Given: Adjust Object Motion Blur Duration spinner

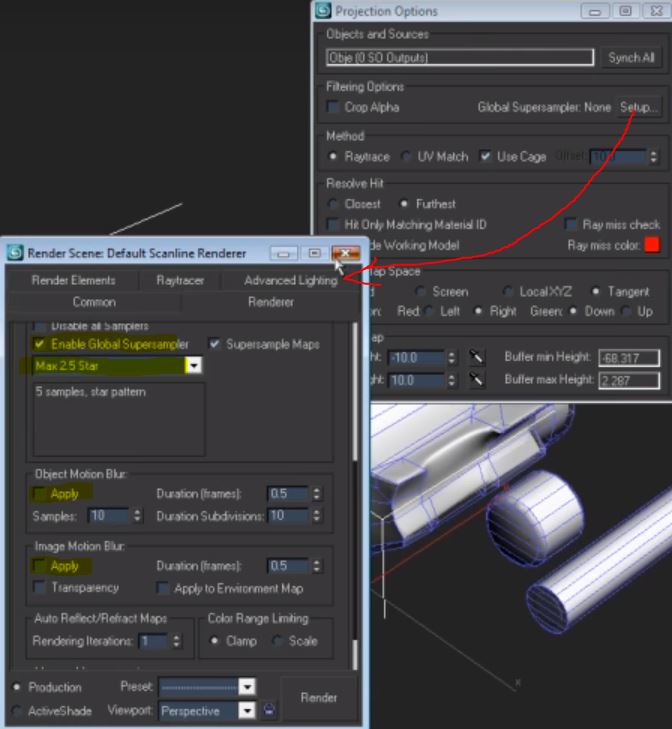Looking at the screenshot, I should click(317, 493).
